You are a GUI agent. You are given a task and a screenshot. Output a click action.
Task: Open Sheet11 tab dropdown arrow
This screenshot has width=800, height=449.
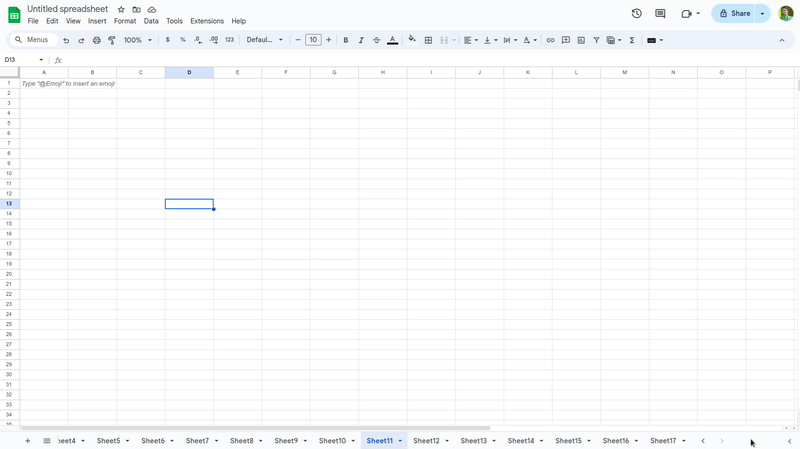point(400,441)
